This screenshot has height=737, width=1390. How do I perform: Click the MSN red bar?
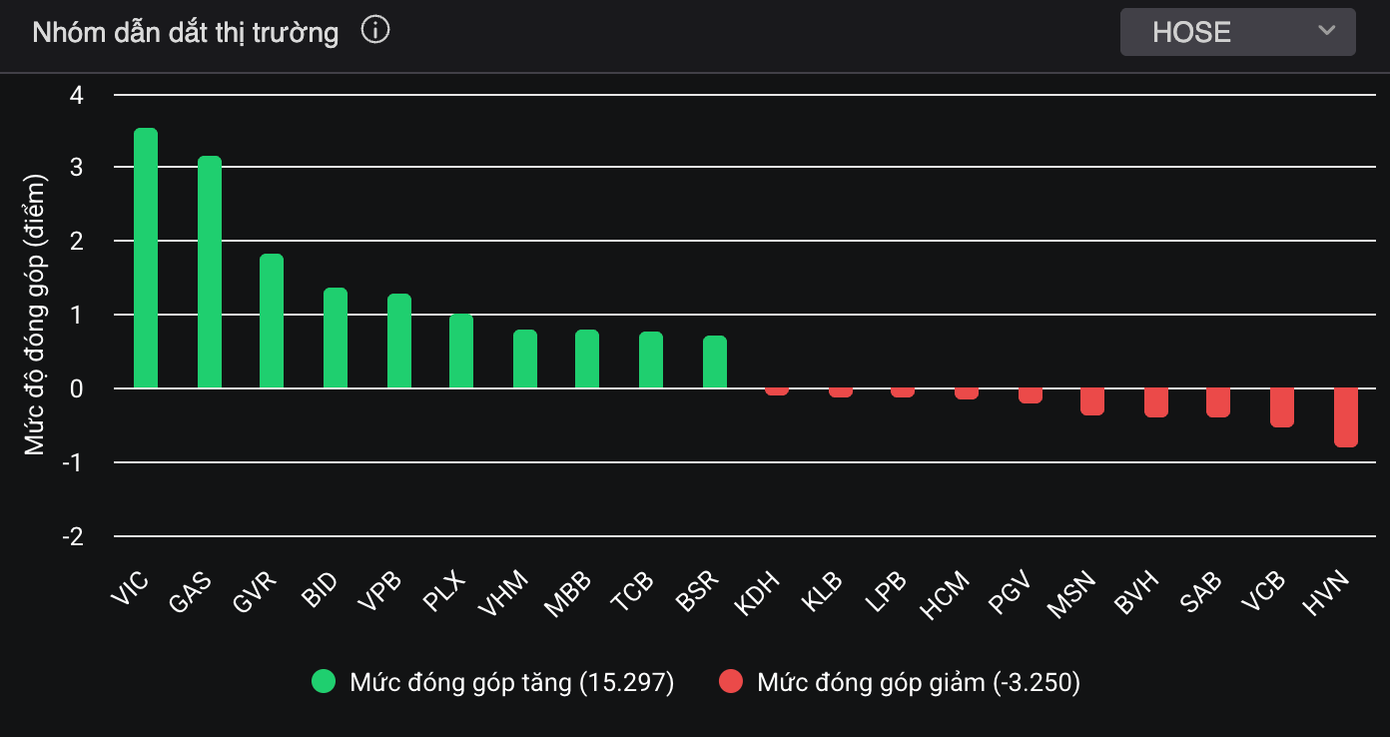click(1092, 401)
